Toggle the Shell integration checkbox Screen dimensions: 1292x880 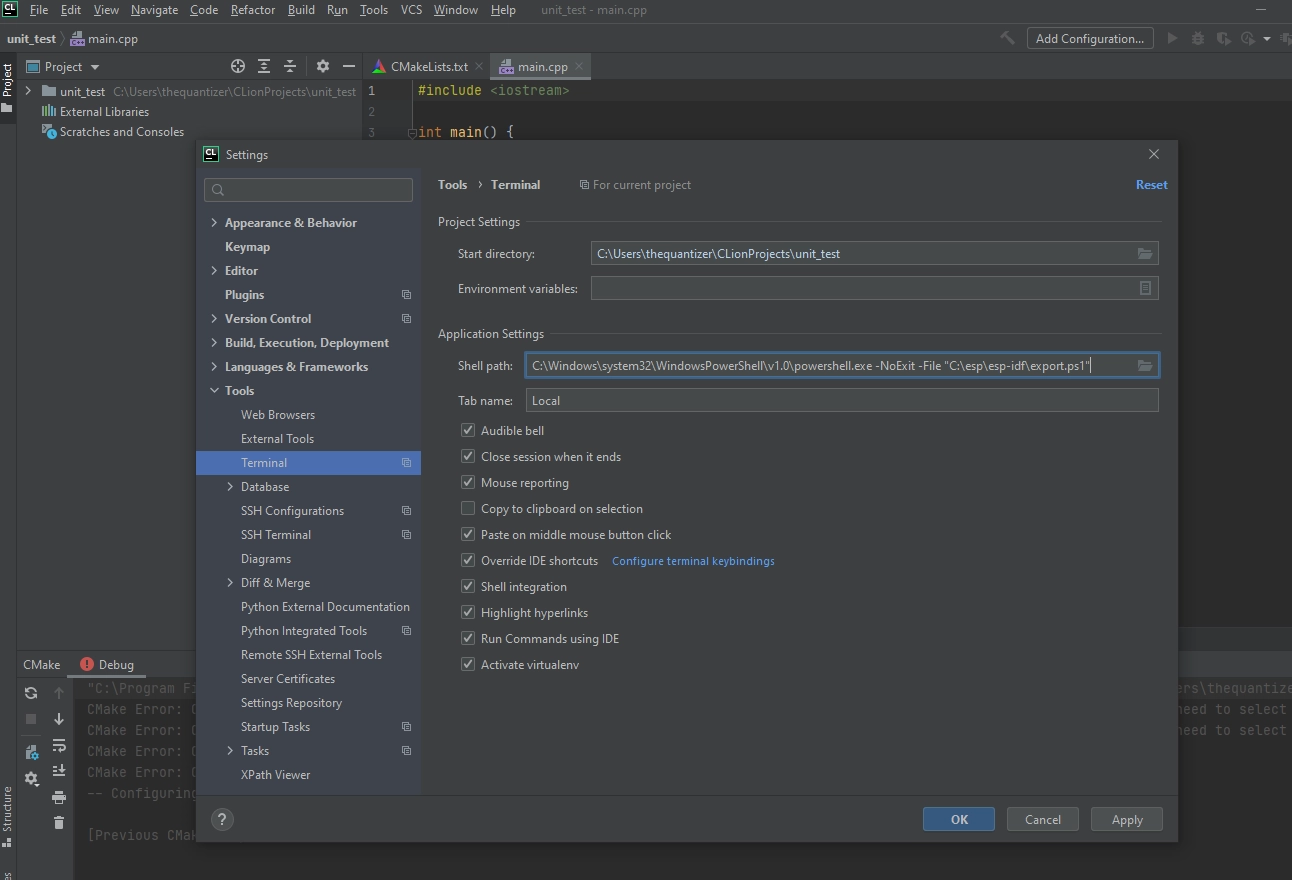[x=468, y=586]
